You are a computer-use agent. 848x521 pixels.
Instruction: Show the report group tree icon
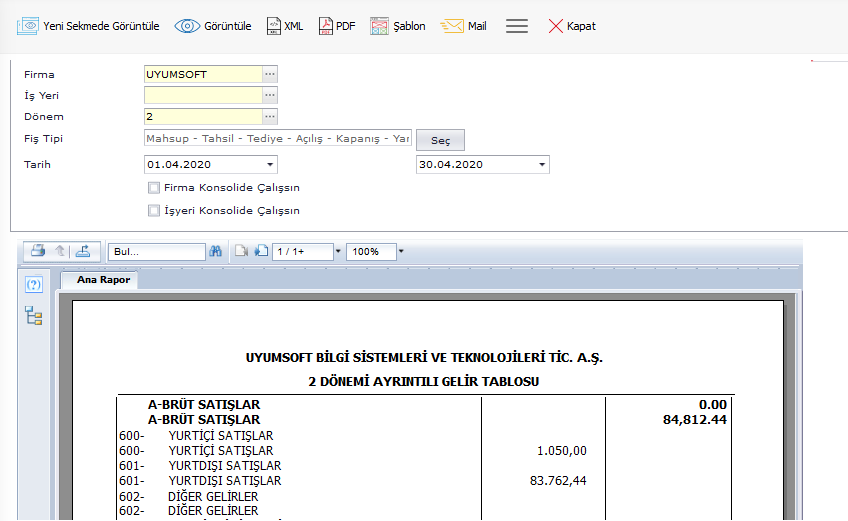pyautogui.click(x=34, y=317)
